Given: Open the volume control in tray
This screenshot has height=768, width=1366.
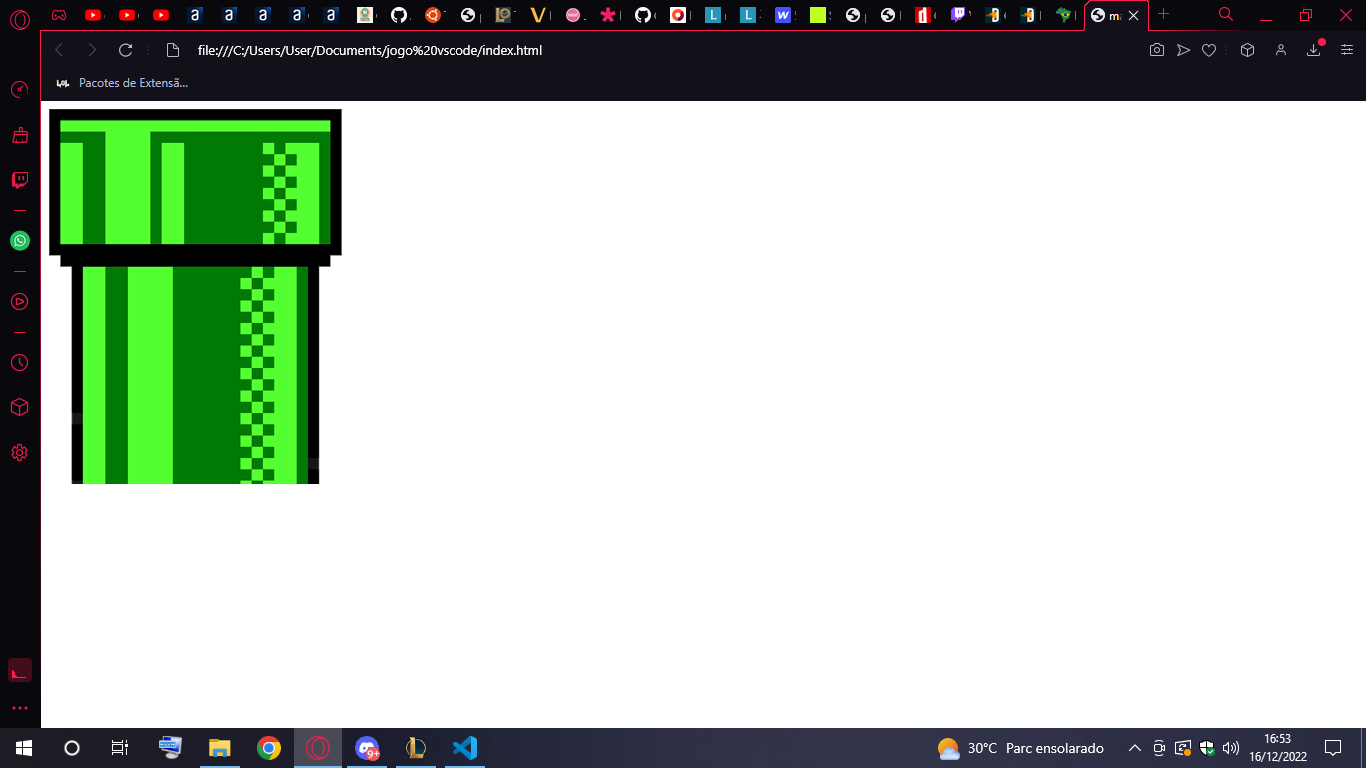Looking at the screenshot, I should coord(1232,748).
